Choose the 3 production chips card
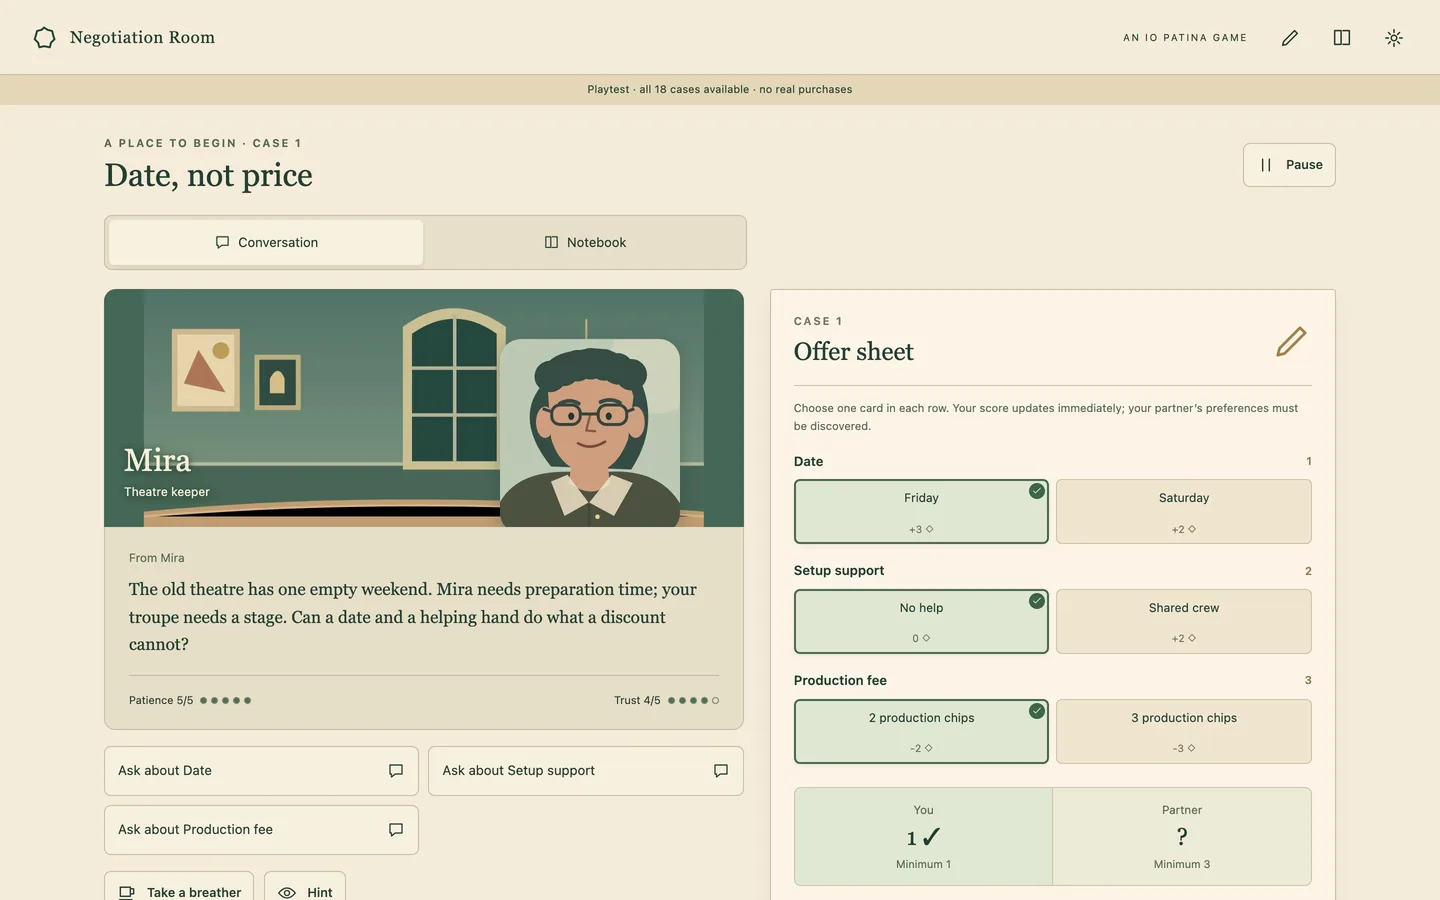The image size is (1440, 900). pos(1184,732)
